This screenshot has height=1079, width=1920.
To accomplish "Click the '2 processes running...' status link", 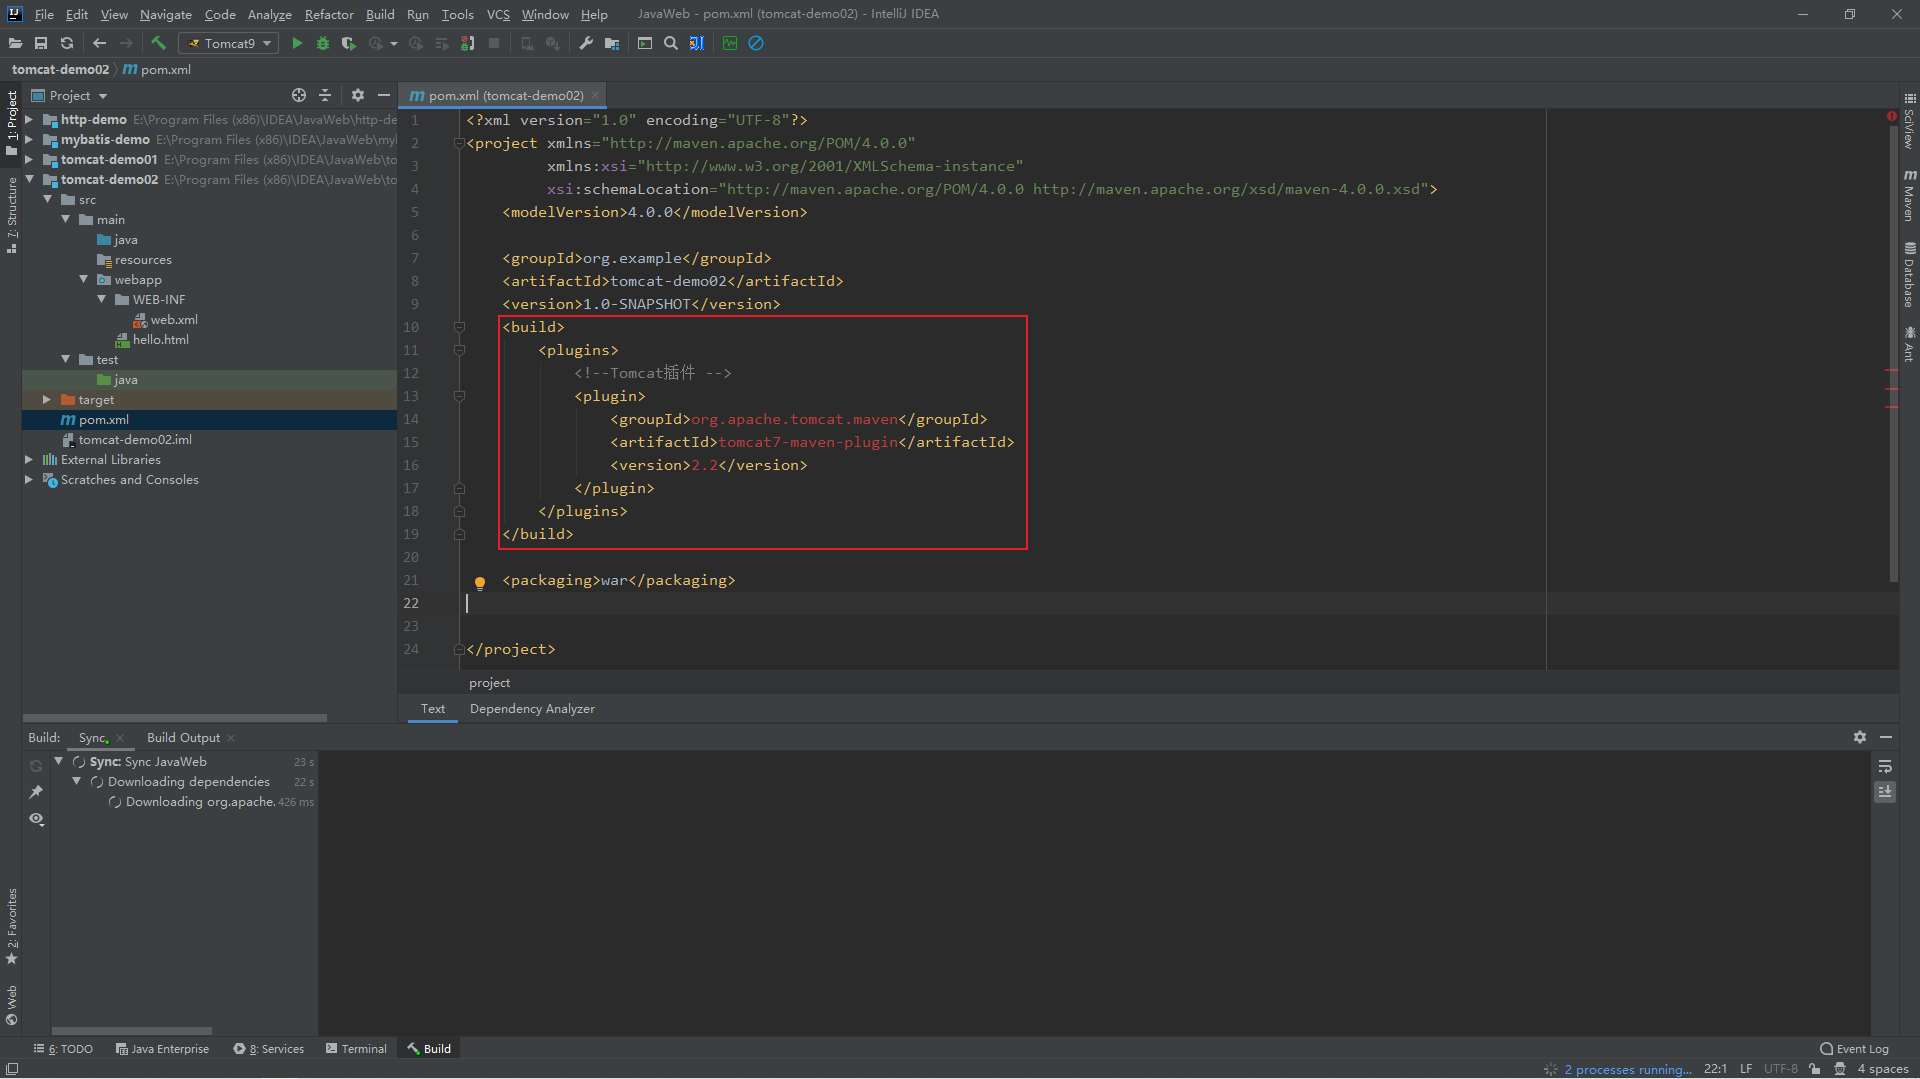I will tap(1628, 1069).
